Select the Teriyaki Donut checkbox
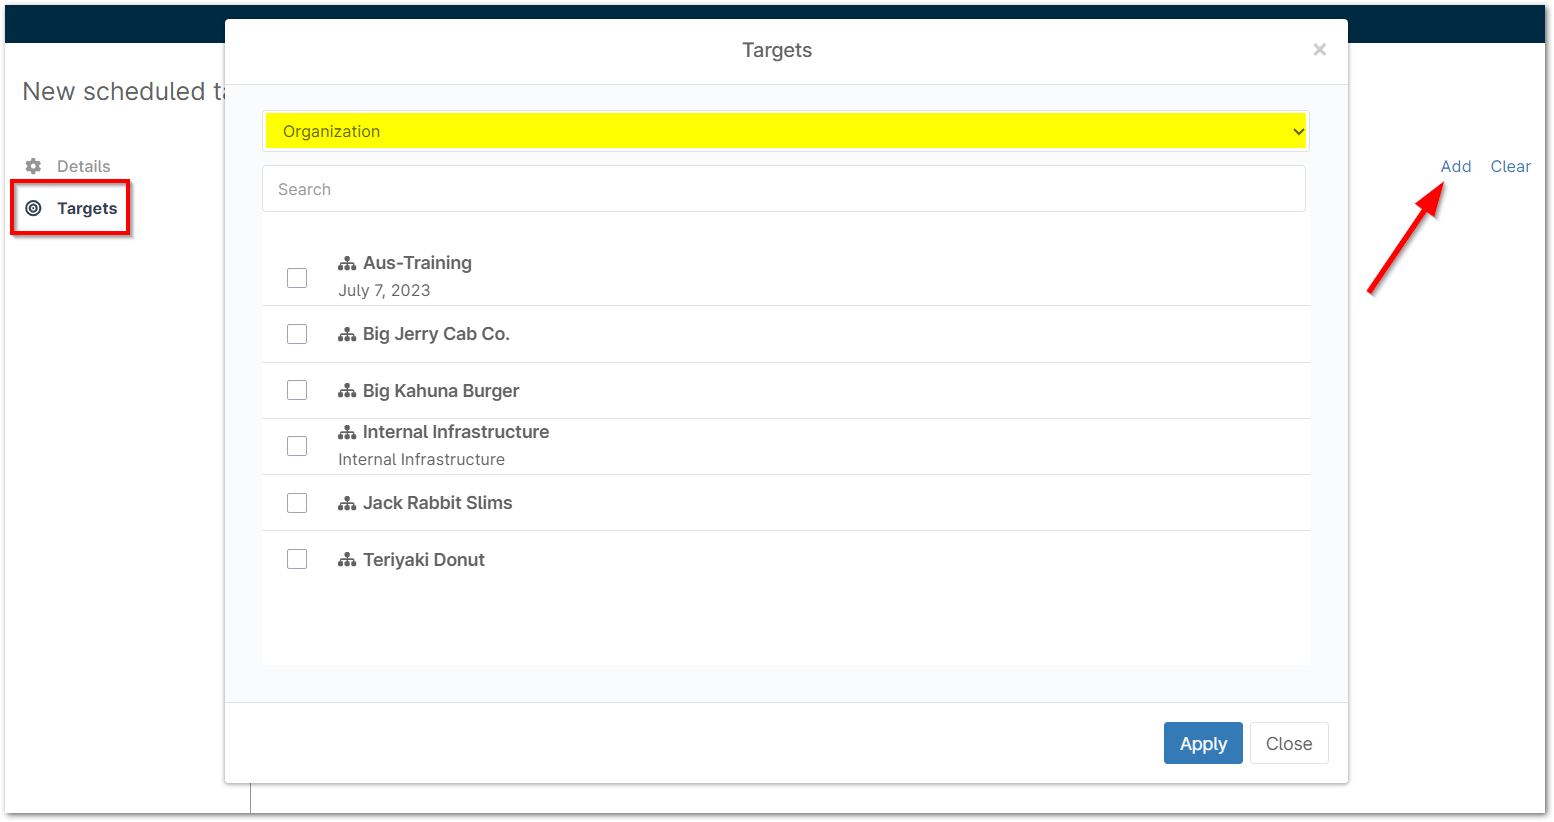1554x822 pixels. [x=297, y=559]
